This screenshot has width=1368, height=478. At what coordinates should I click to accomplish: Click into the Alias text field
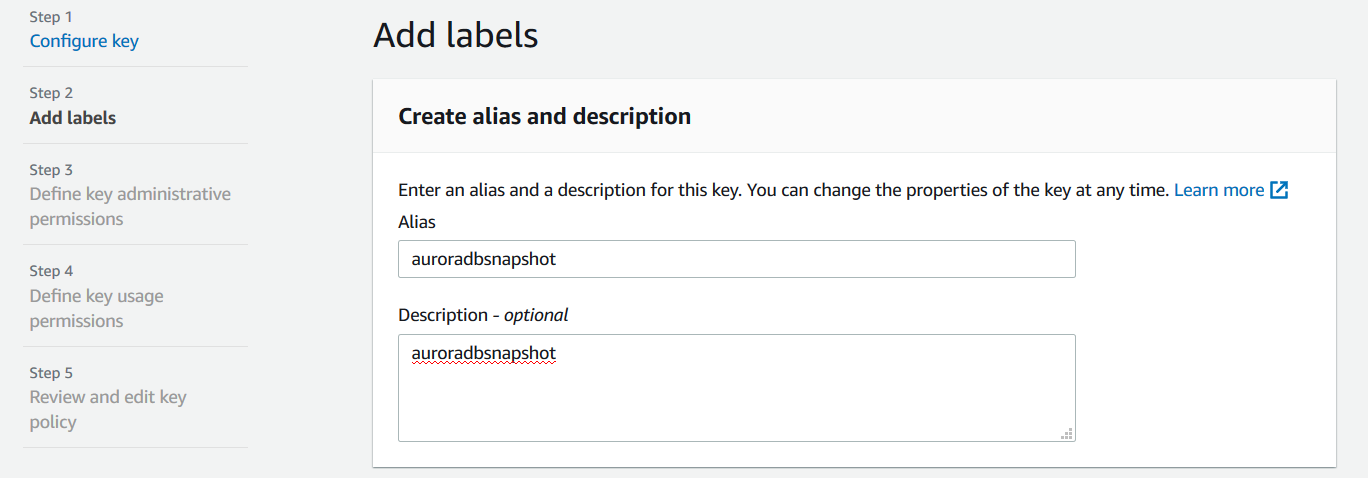click(x=736, y=259)
